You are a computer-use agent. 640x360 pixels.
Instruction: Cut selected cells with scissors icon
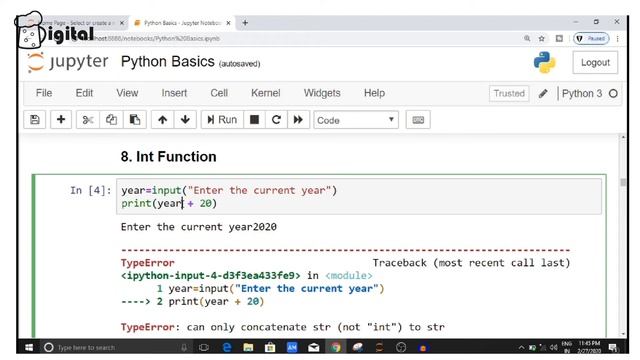pos(88,120)
